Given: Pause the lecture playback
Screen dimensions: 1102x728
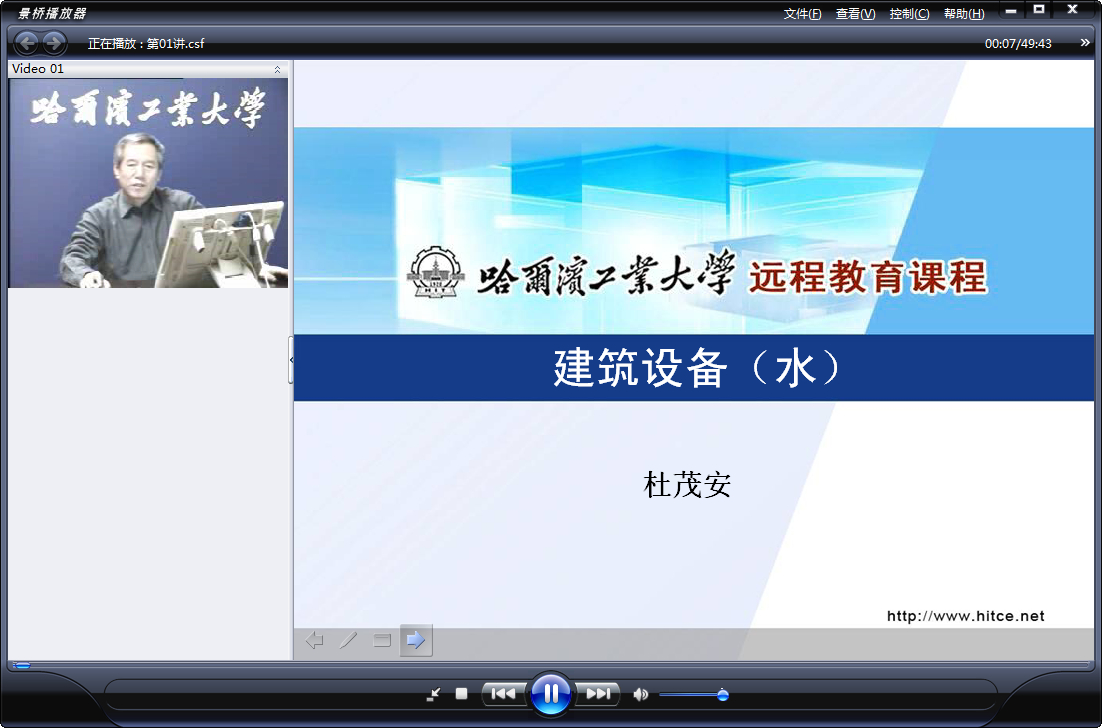Looking at the screenshot, I should 550,694.
